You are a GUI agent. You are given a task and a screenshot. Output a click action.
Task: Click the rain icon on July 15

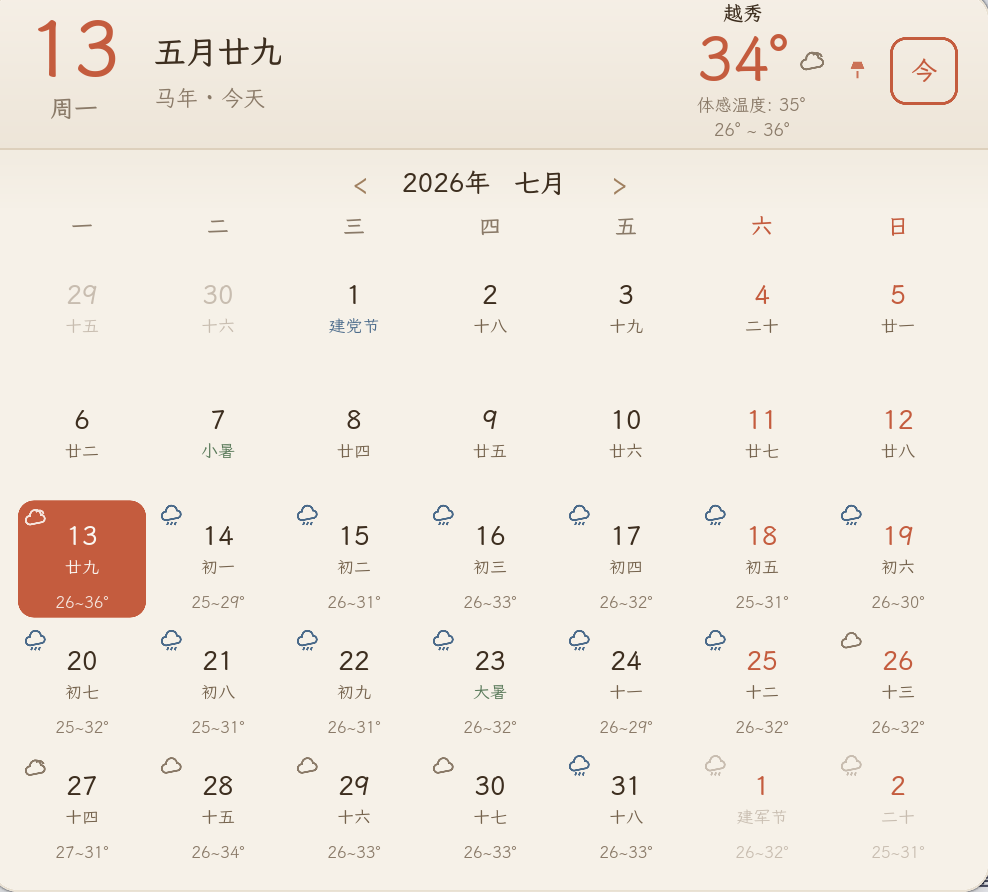[307, 515]
